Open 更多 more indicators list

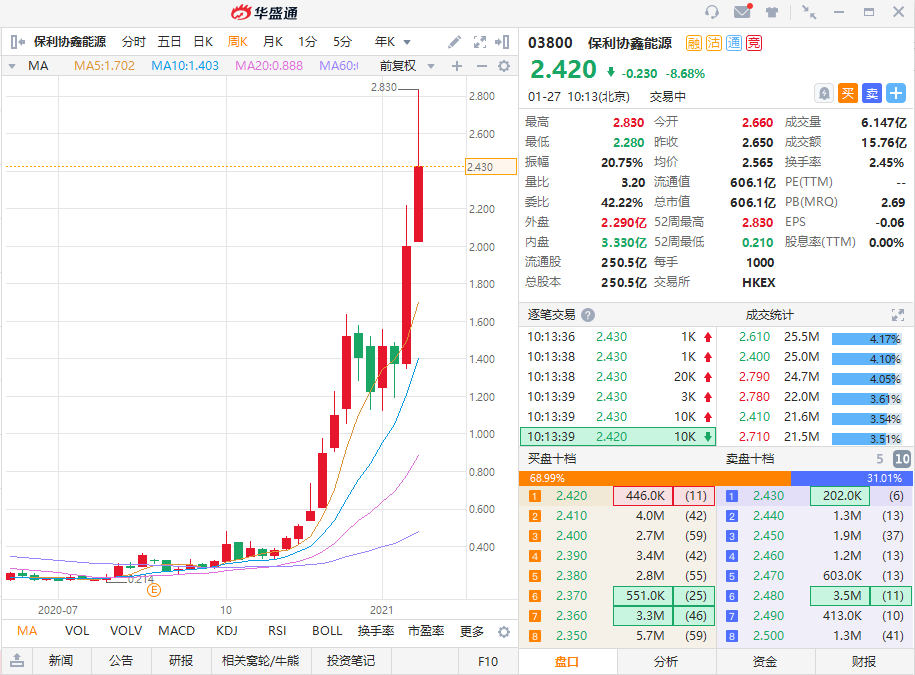(472, 631)
